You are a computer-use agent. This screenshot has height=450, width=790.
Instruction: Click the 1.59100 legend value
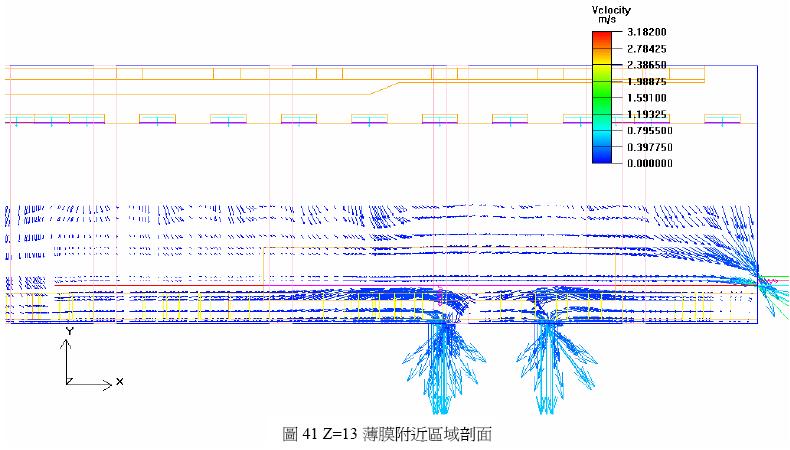tap(647, 98)
